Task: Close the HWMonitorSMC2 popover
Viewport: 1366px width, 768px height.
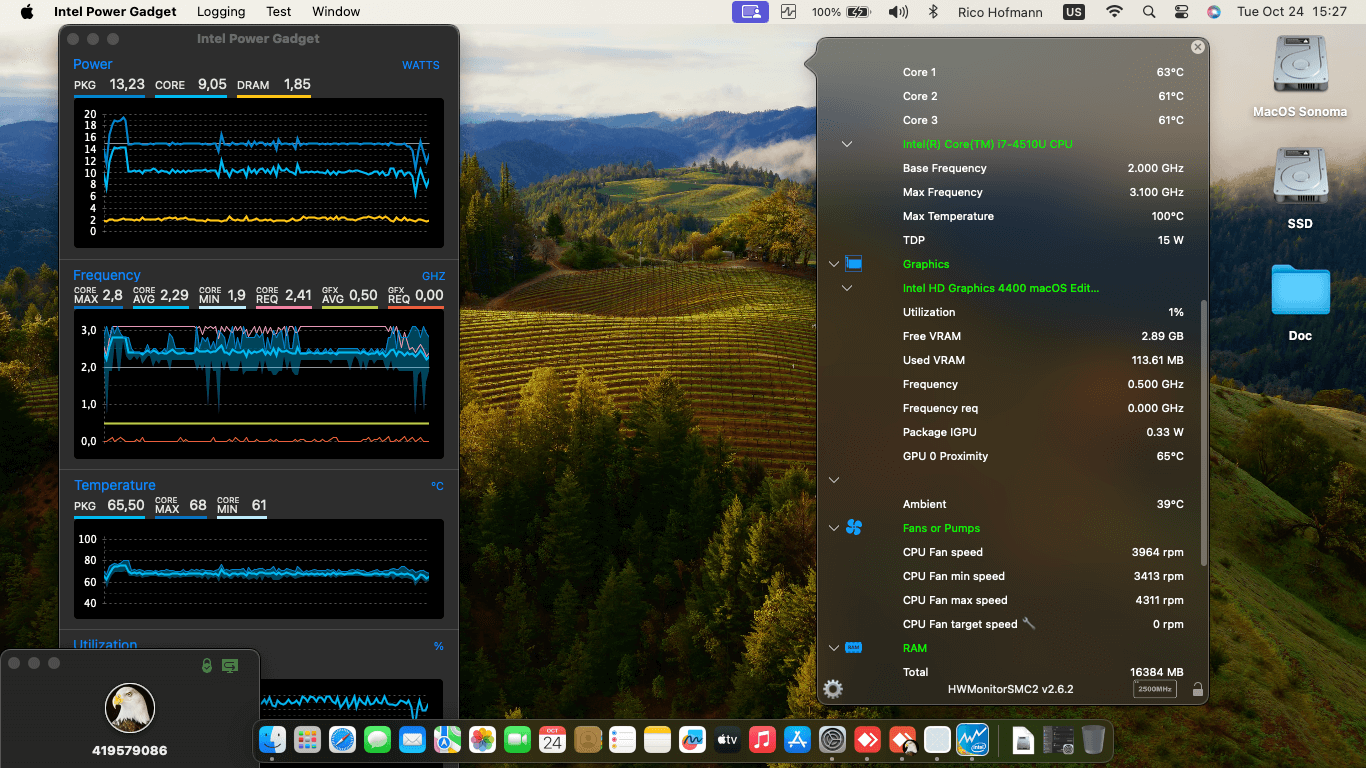Action: 1197,47
